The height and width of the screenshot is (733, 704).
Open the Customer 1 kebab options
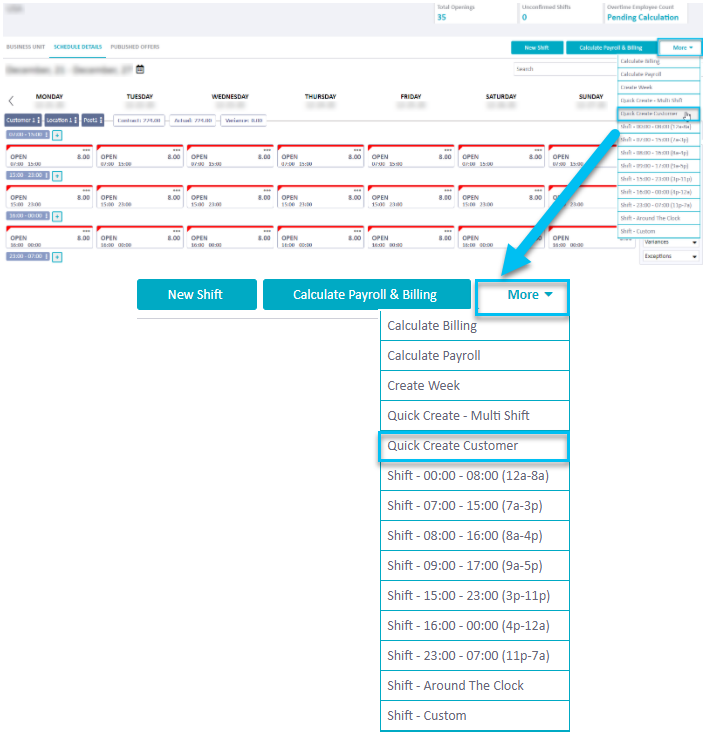pyautogui.click(x=38, y=120)
